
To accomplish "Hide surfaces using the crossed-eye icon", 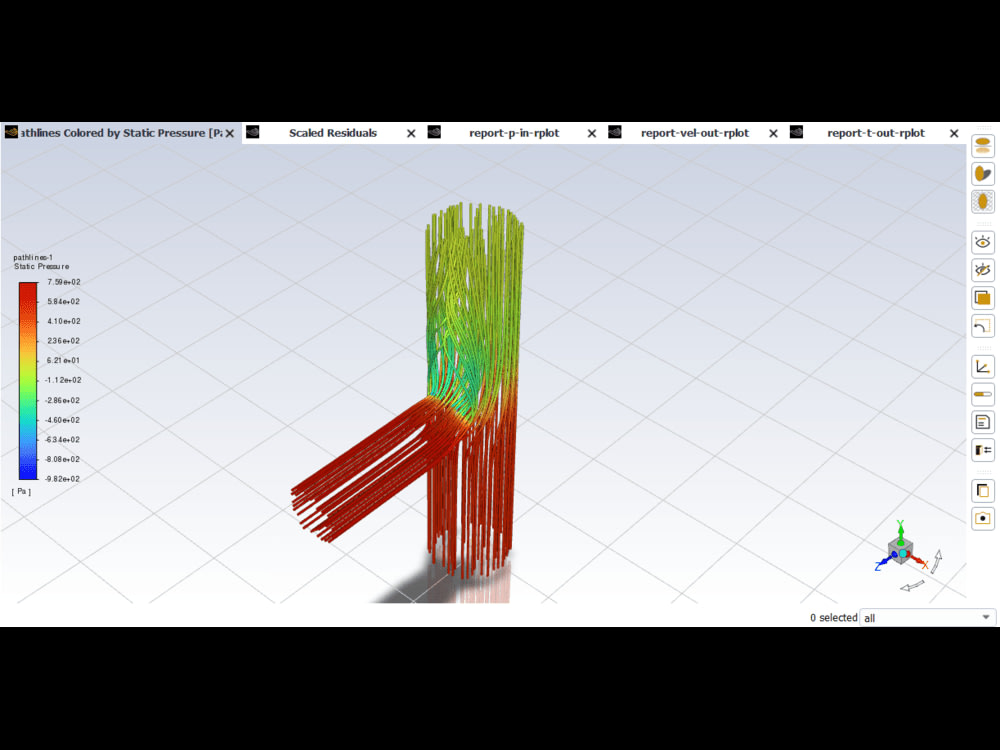I will (x=982, y=269).
